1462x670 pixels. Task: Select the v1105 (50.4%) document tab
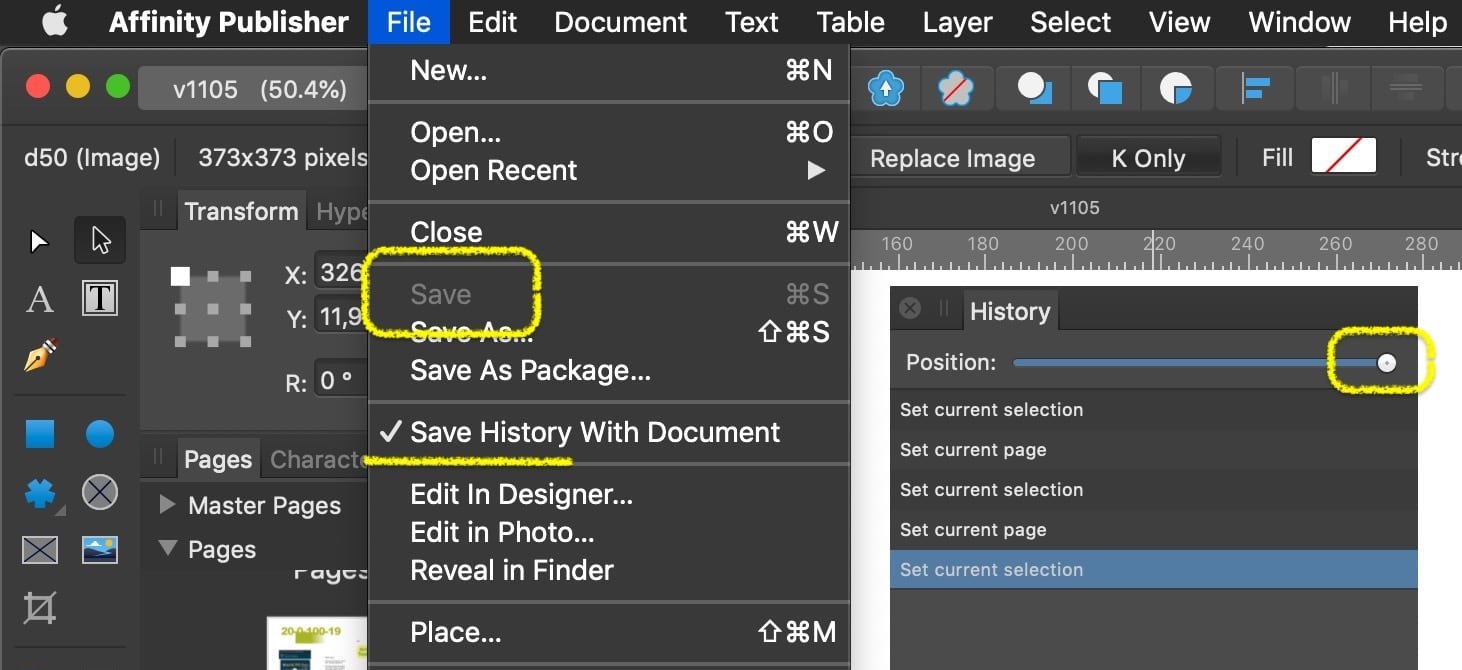259,89
